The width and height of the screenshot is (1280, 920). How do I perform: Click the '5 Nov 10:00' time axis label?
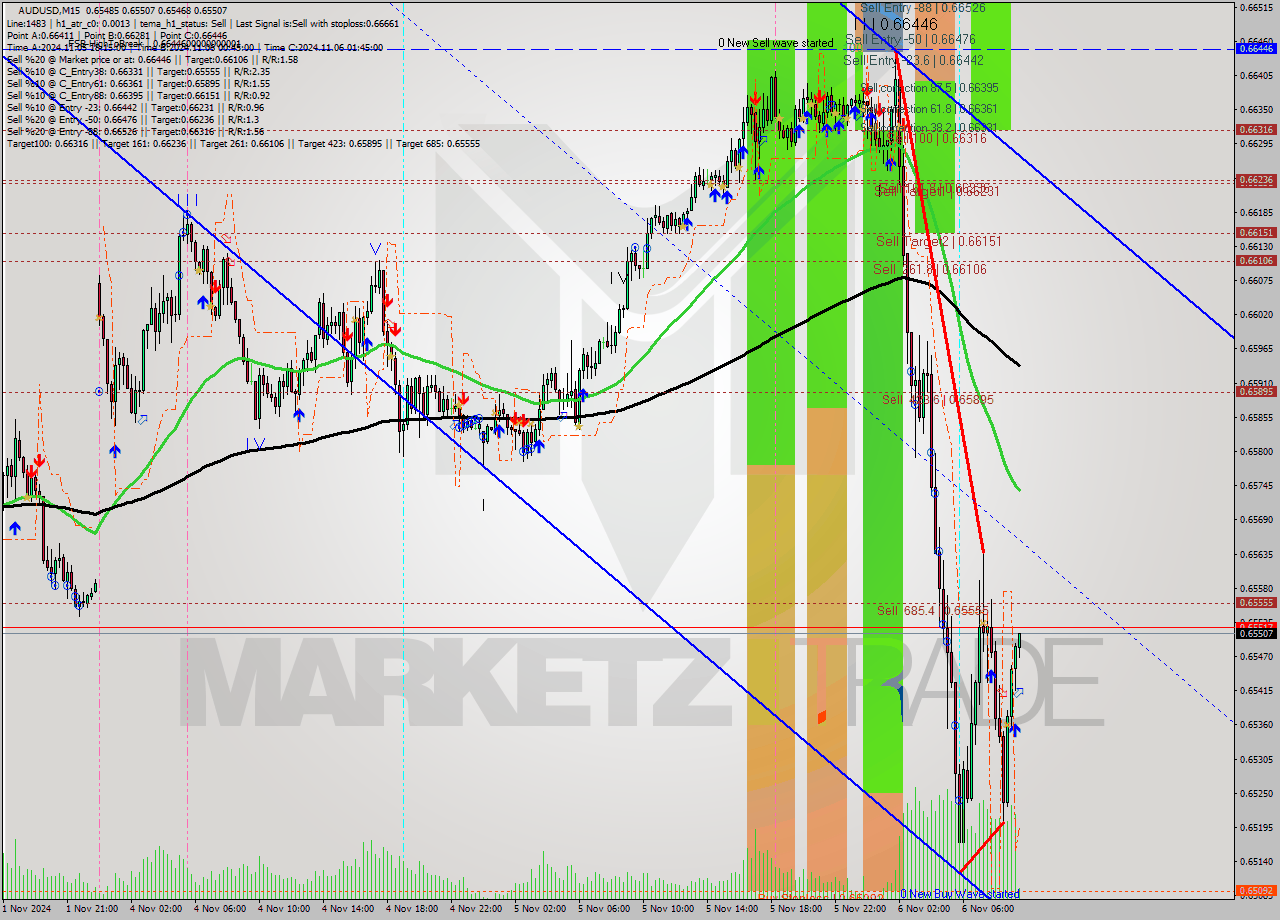coord(668,909)
